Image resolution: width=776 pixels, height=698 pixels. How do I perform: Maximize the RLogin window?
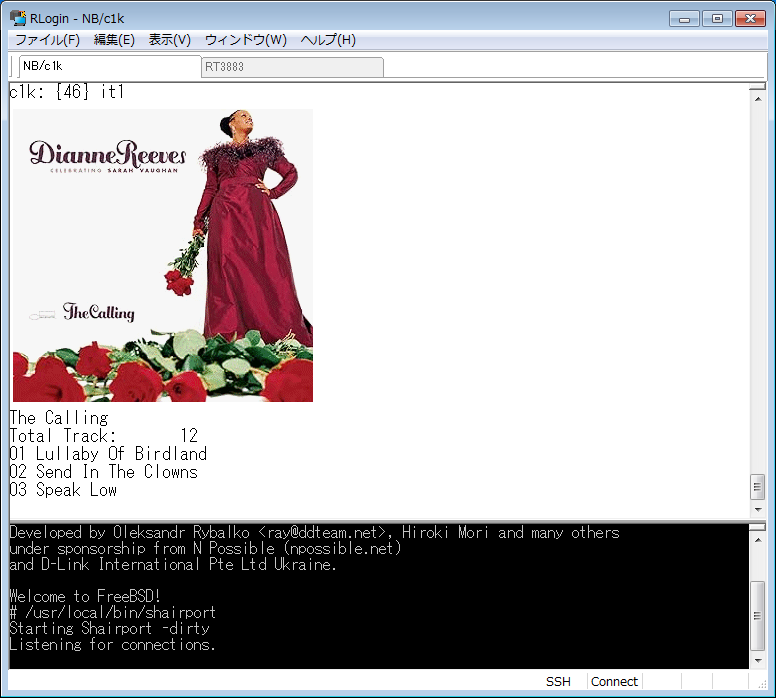(x=717, y=19)
